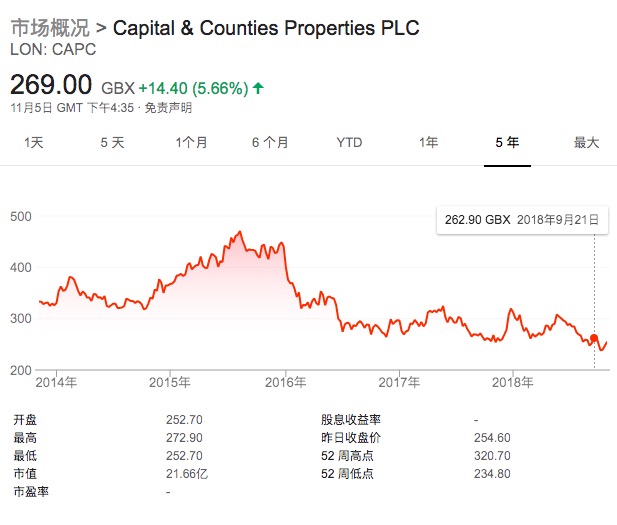617x525 pixels.
Task: Click the Capital & Counties Properties PLC title
Action: [266, 27]
